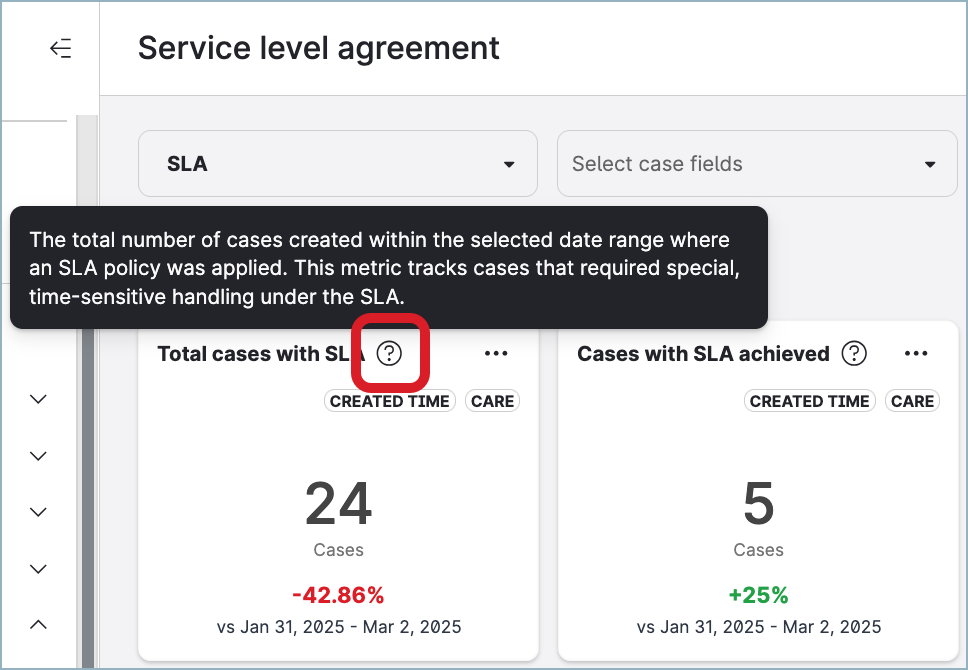Click the +25% change indicator
Screen dimensions: 968x670
pos(759,594)
